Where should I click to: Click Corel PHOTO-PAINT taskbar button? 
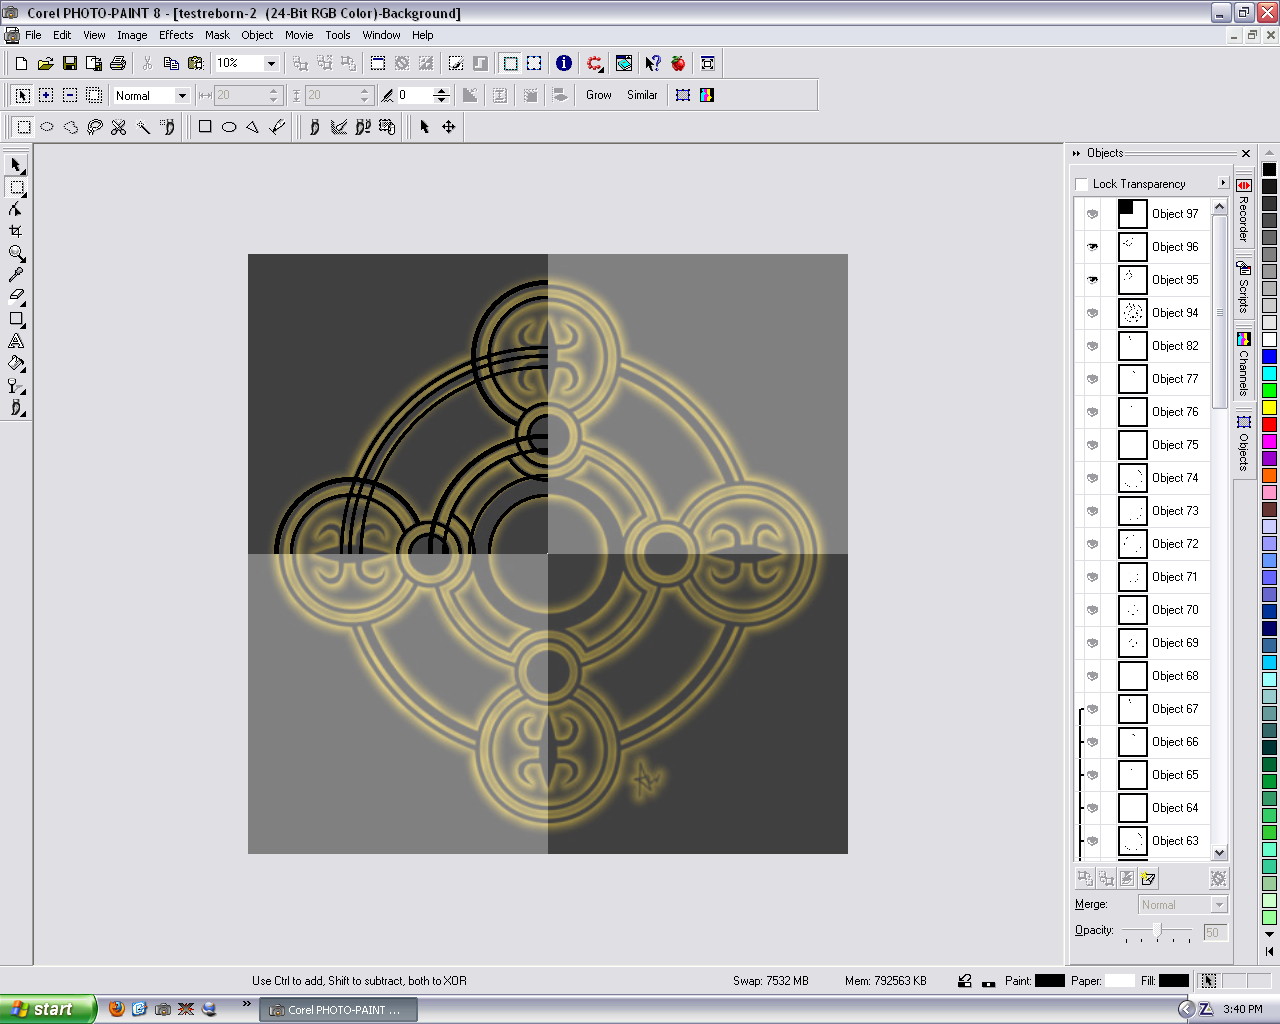[339, 1010]
